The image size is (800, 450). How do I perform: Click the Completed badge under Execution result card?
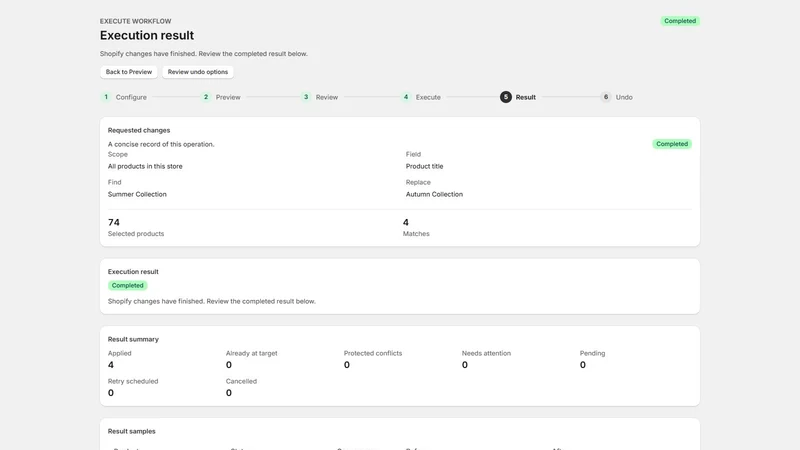[128, 286]
